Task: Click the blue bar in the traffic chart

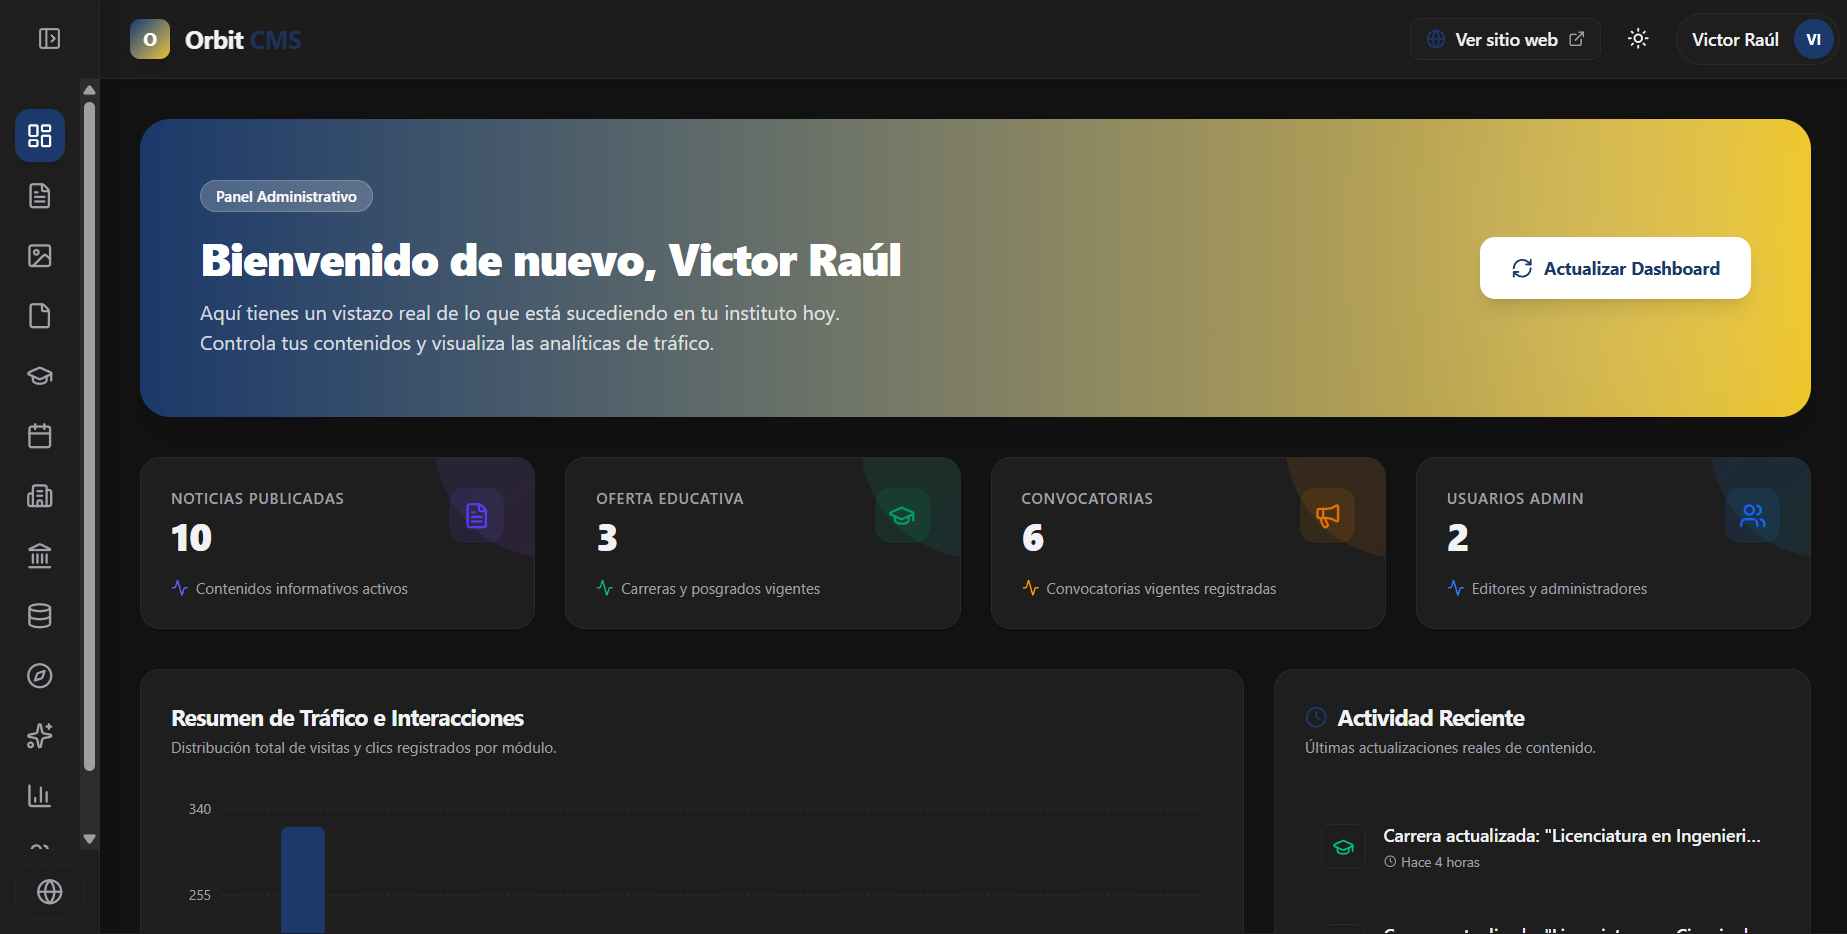Action: [303, 880]
